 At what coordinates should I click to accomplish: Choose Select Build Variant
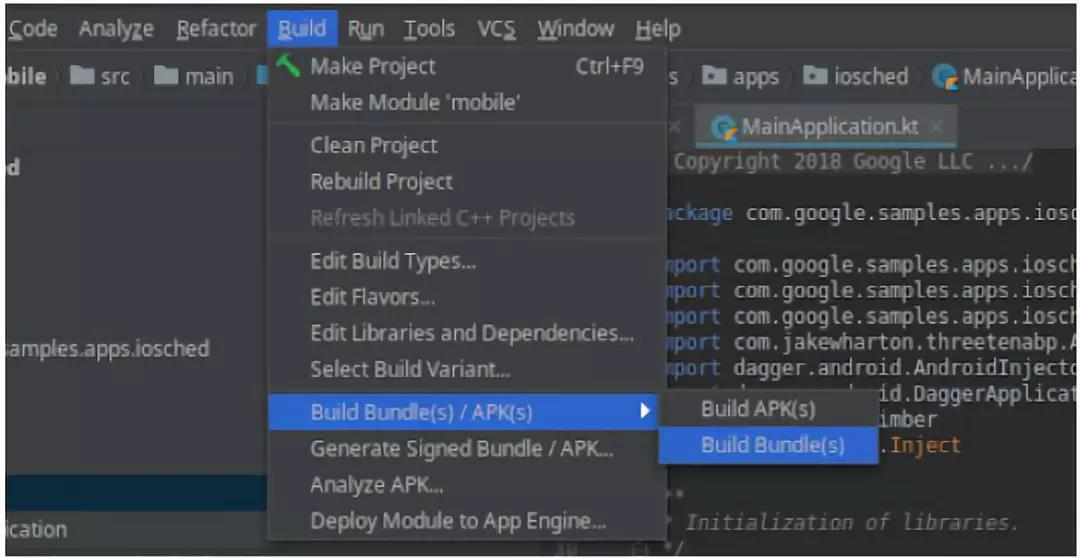click(467, 370)
